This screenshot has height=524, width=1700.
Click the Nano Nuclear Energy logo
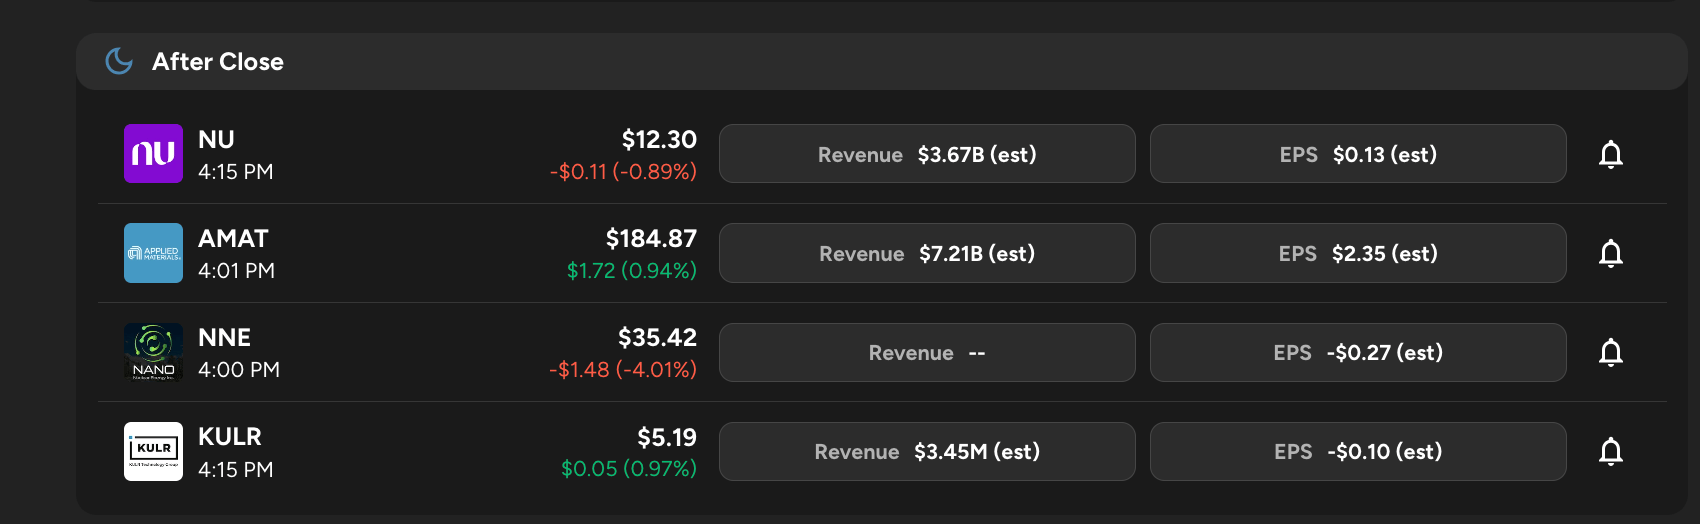click(153, 352)
